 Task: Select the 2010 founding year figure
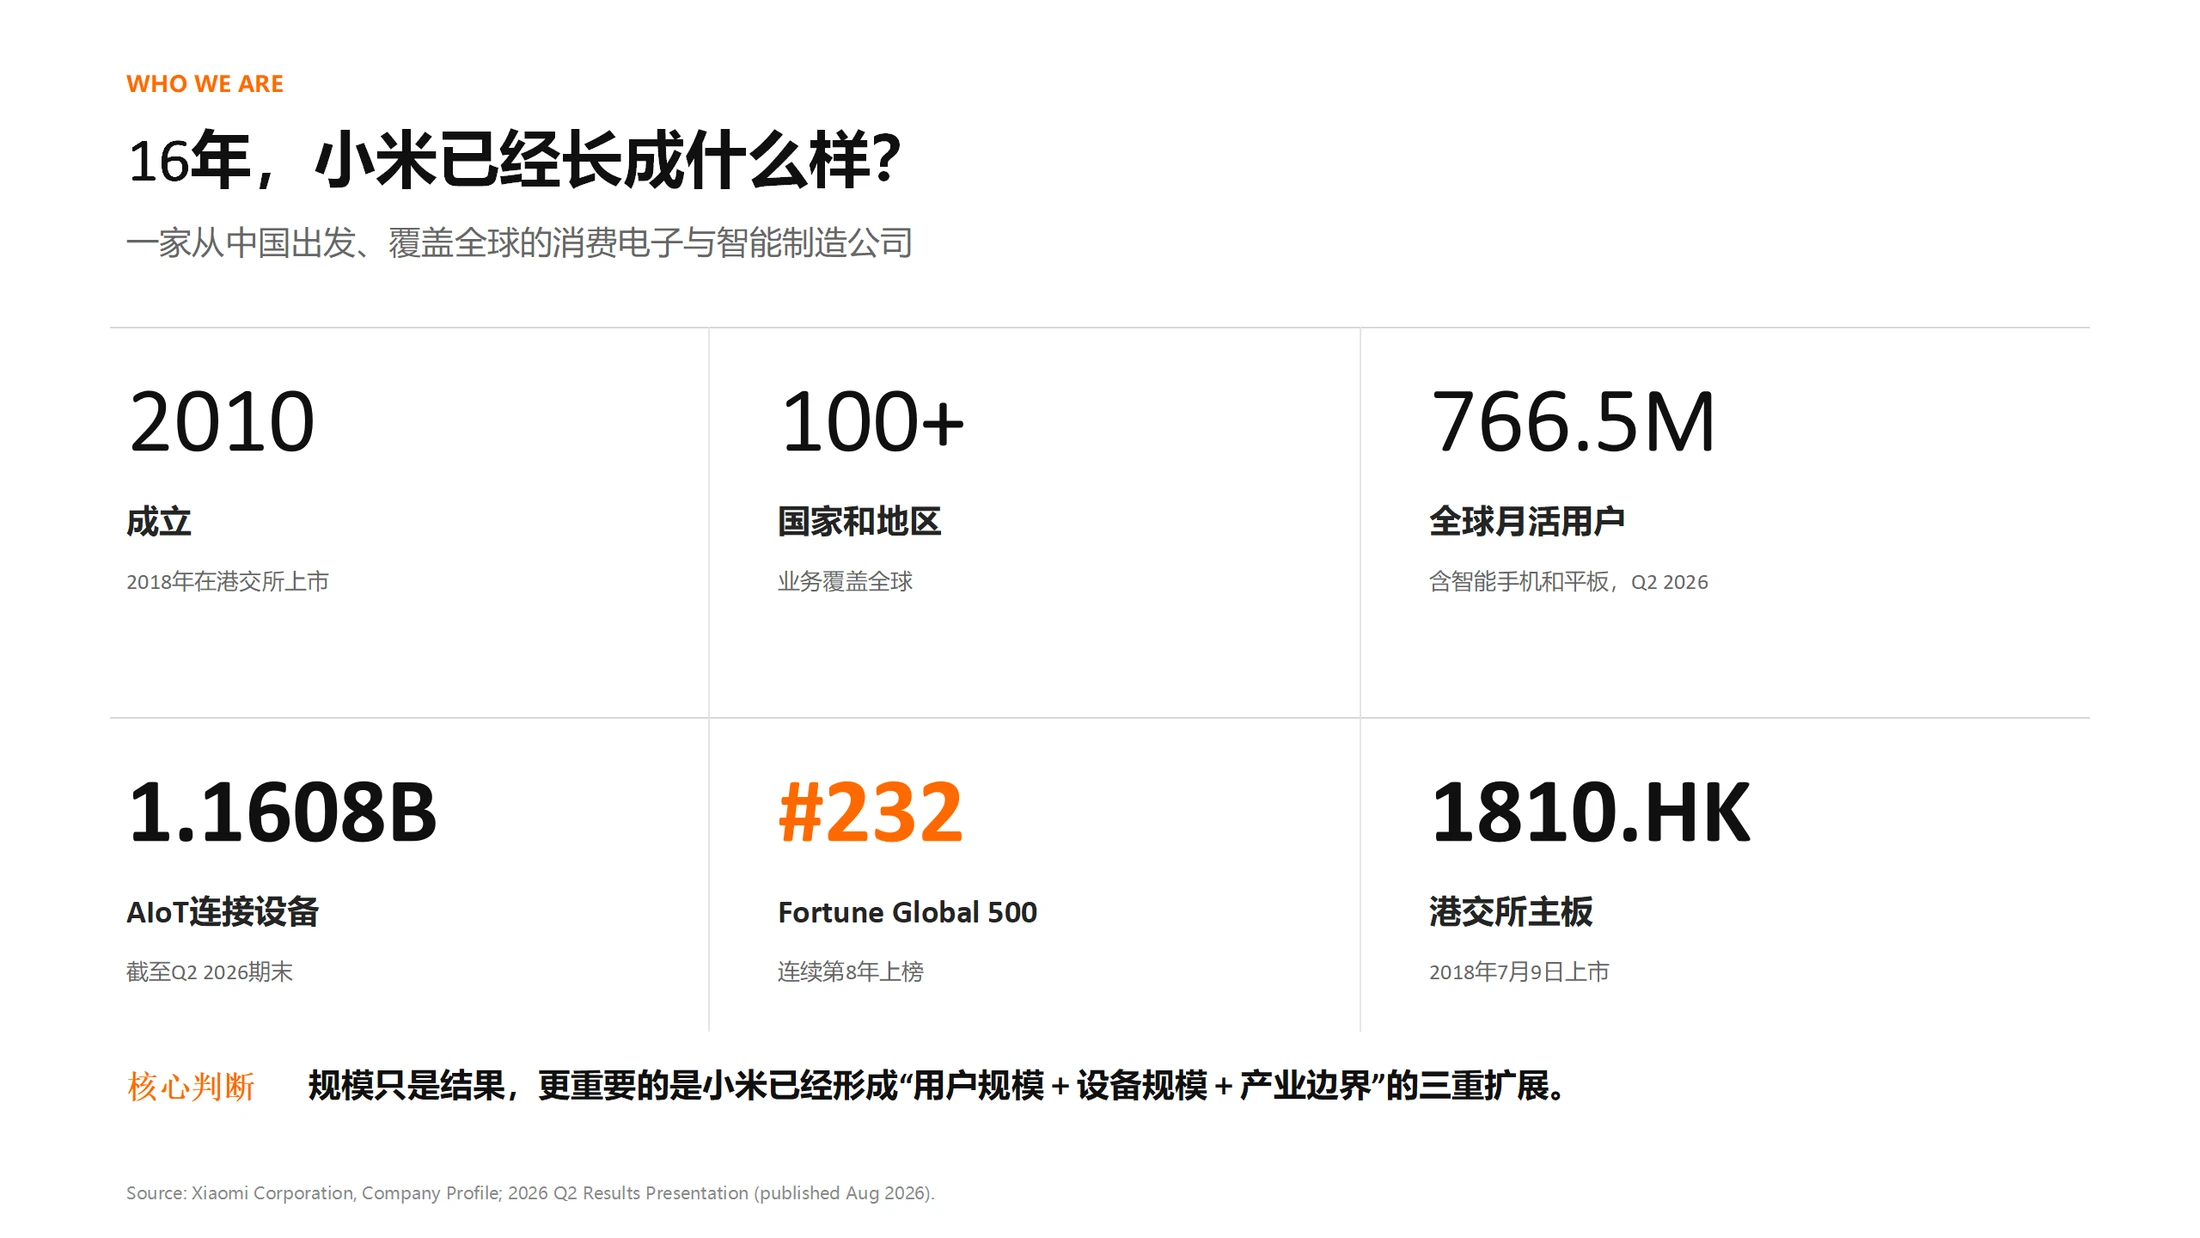222,422
